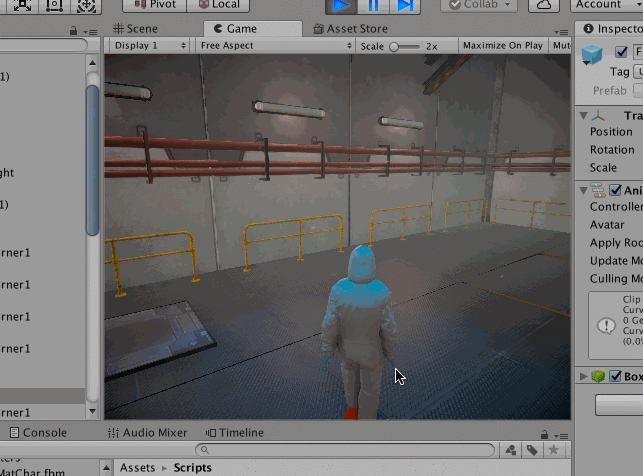The width and height of the screenshot is (643, 476).
Task: Click the Controller property label
Action: coord(616,207)
